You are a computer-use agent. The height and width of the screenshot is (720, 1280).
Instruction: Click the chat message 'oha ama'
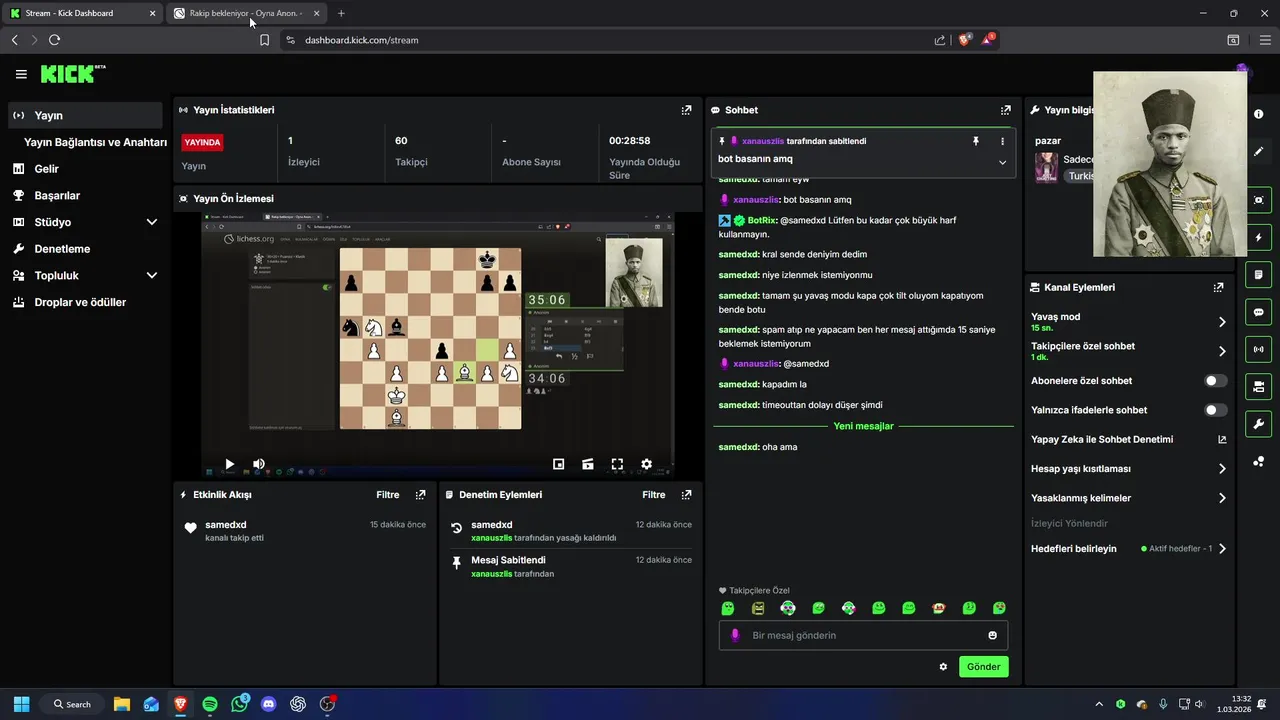[779, 447]
